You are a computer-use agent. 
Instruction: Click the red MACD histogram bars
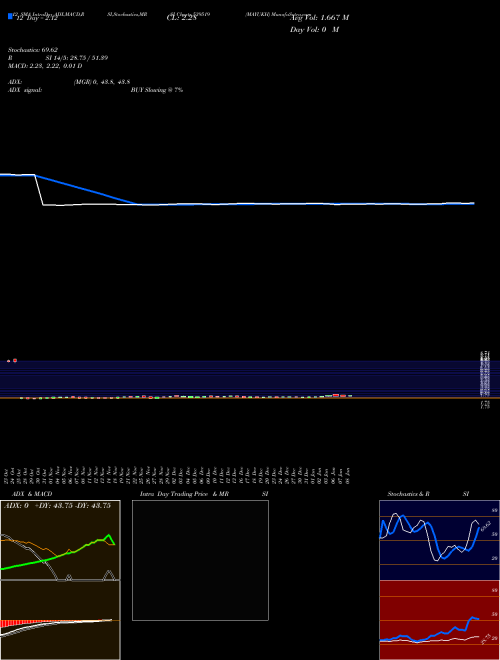pos(17,623)
